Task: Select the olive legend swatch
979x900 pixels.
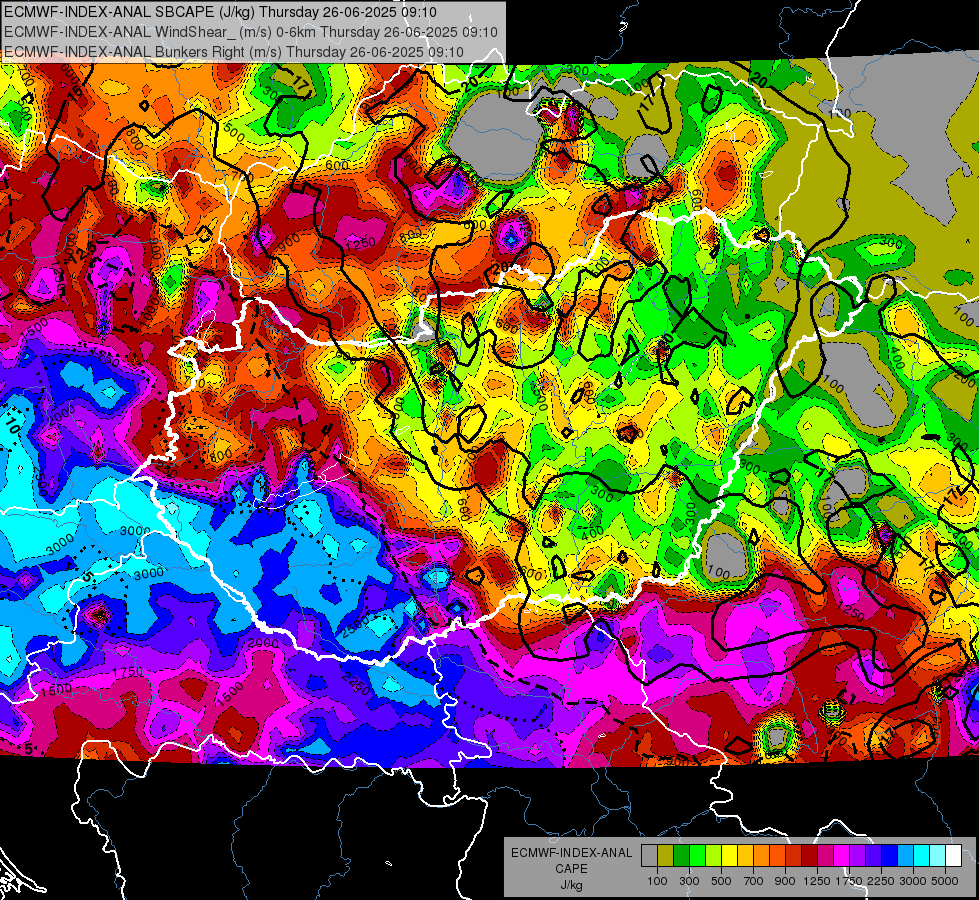Action: [666, 855]
